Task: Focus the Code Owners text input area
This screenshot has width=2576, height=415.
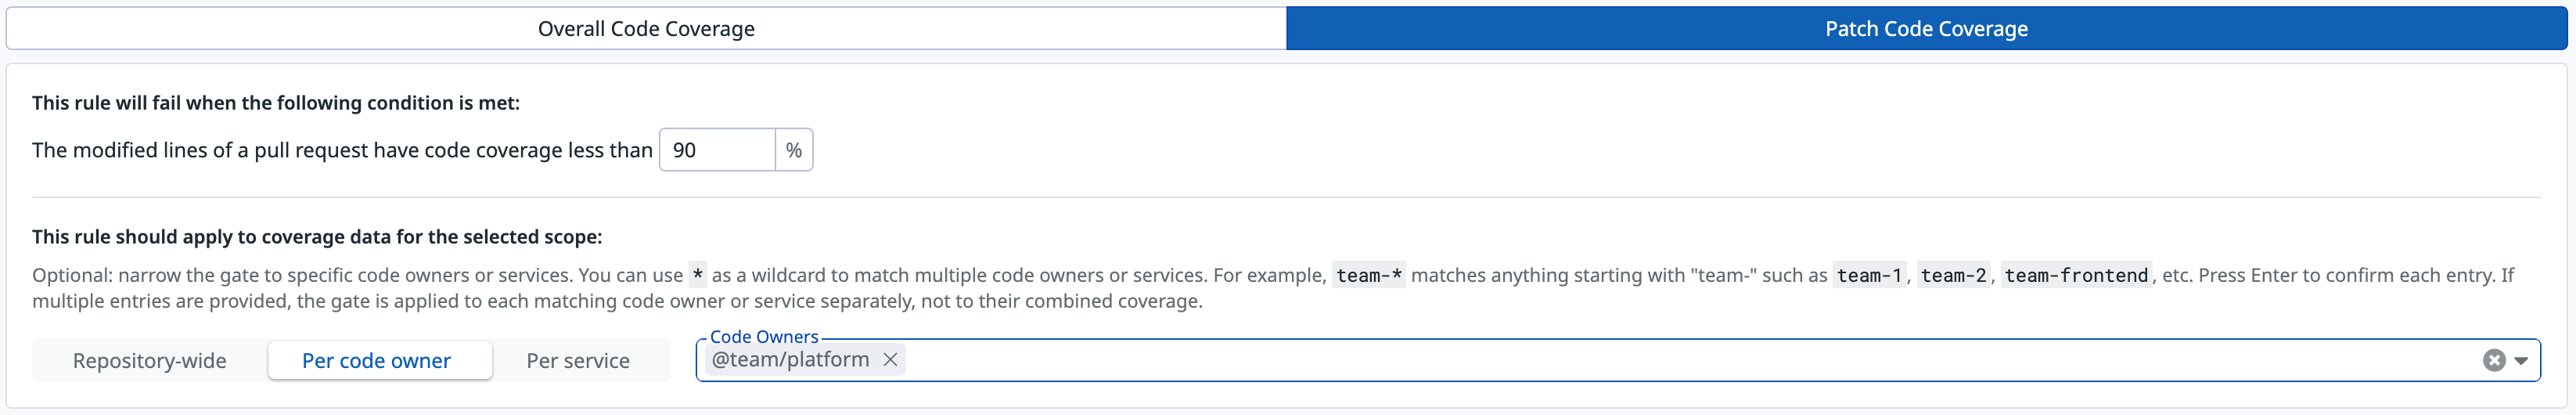Action: tap(1600, 361)
